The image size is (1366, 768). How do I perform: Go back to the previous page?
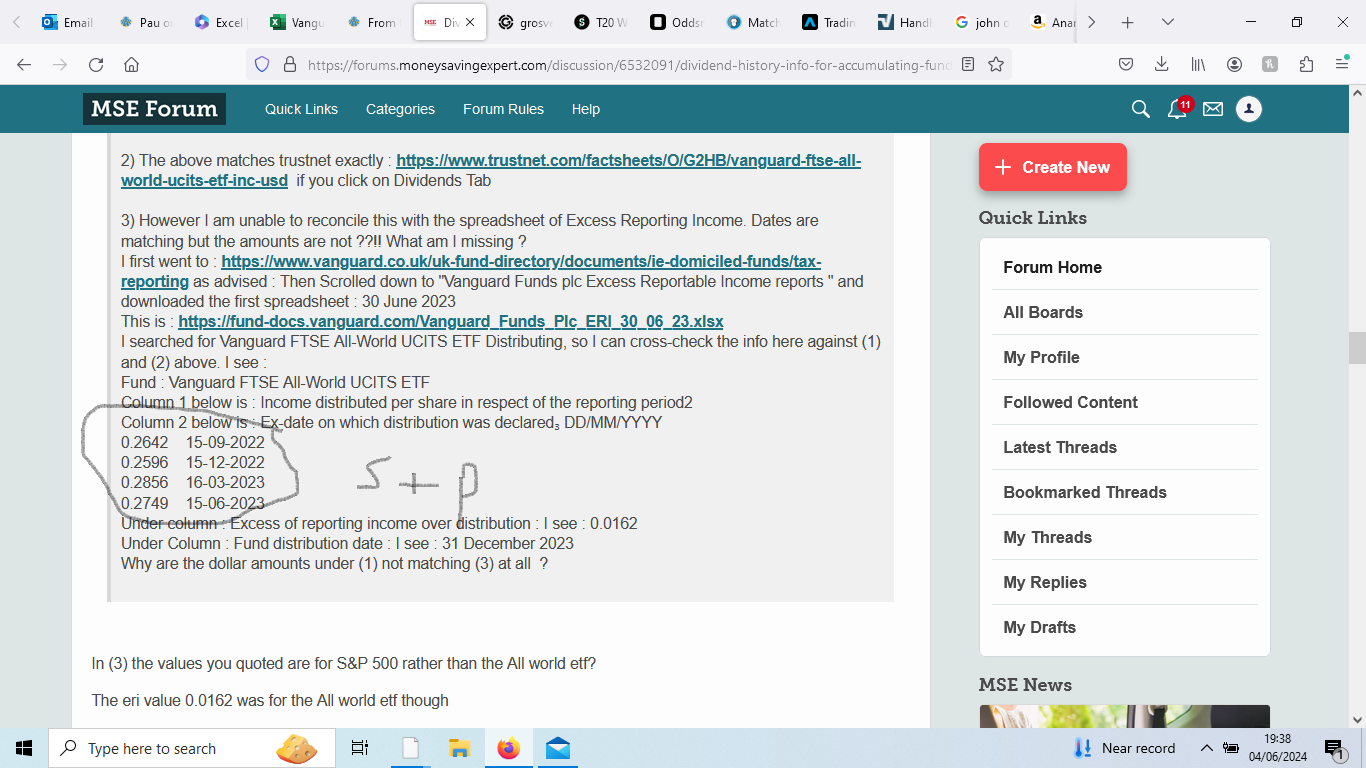(24, 65)
